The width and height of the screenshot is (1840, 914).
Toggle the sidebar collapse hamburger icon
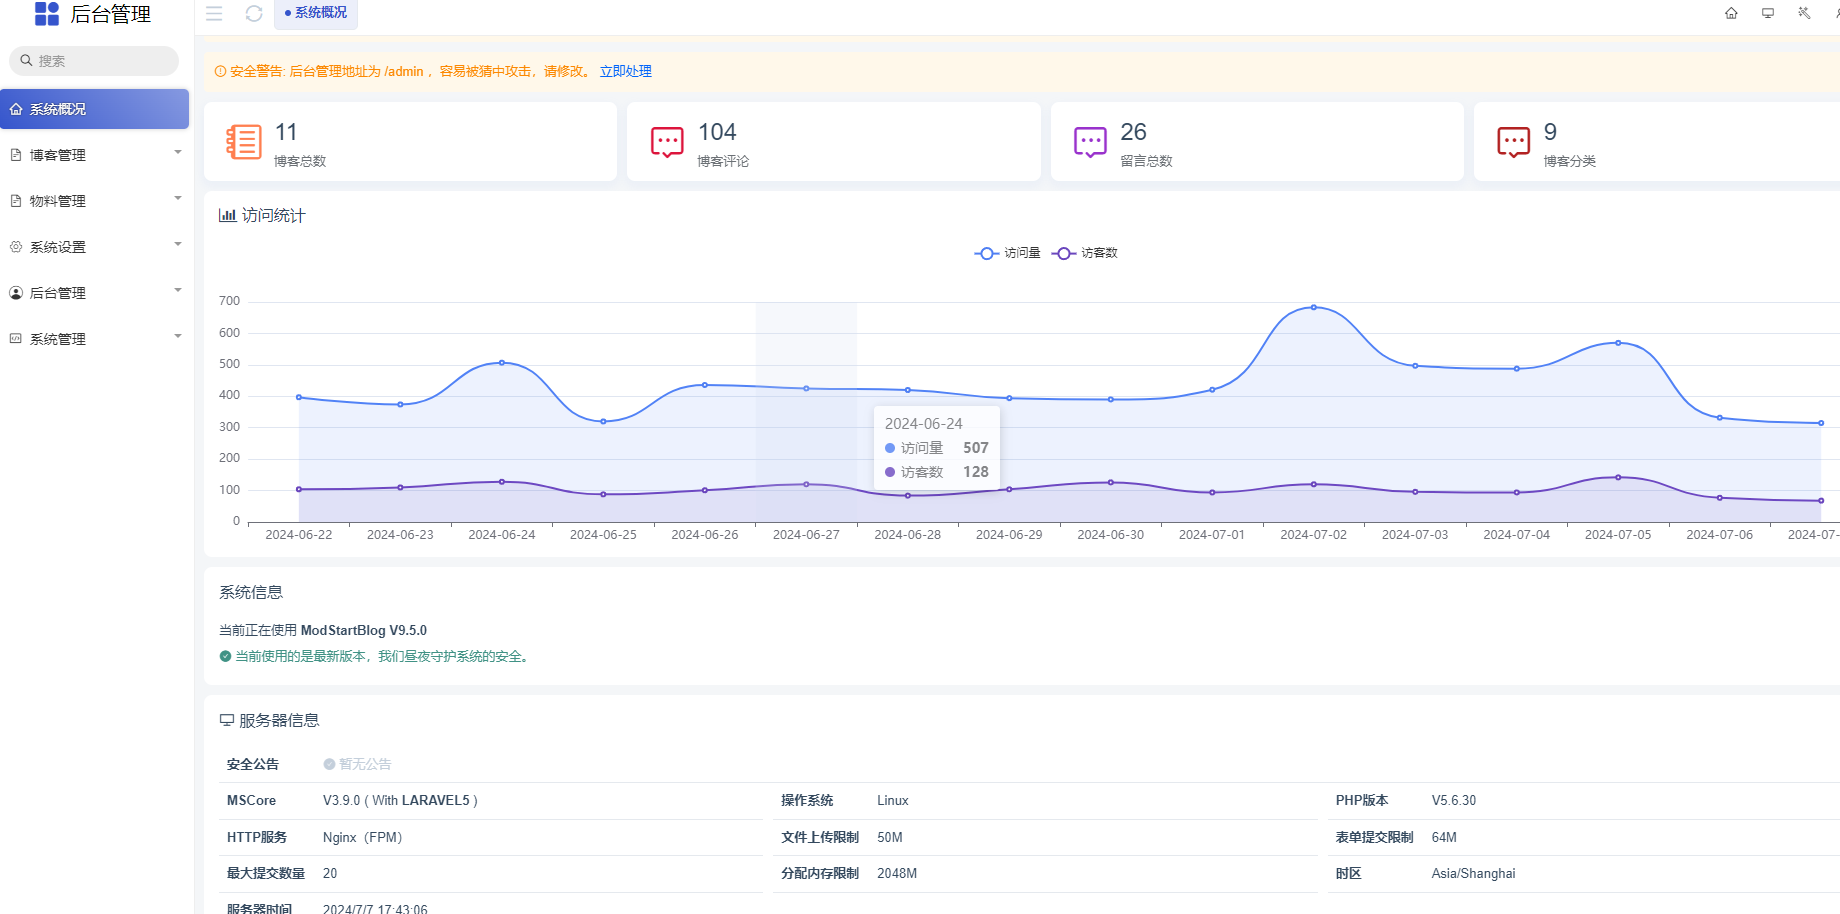[214, 13]
